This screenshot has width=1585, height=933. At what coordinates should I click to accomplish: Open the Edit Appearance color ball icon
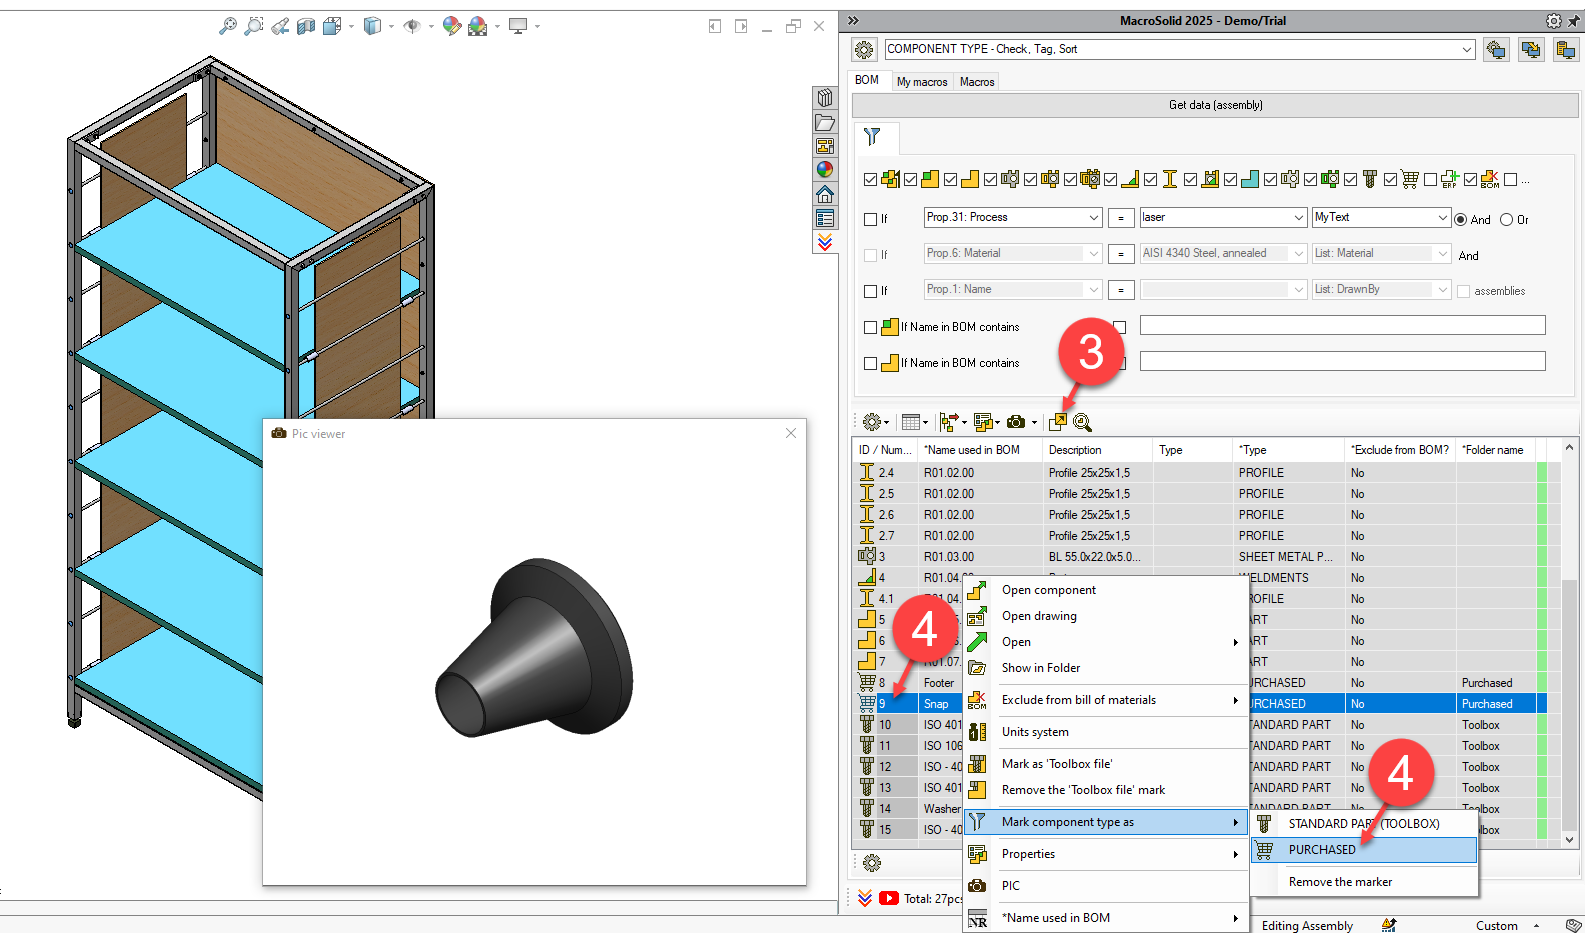click(x=452, y=26)
